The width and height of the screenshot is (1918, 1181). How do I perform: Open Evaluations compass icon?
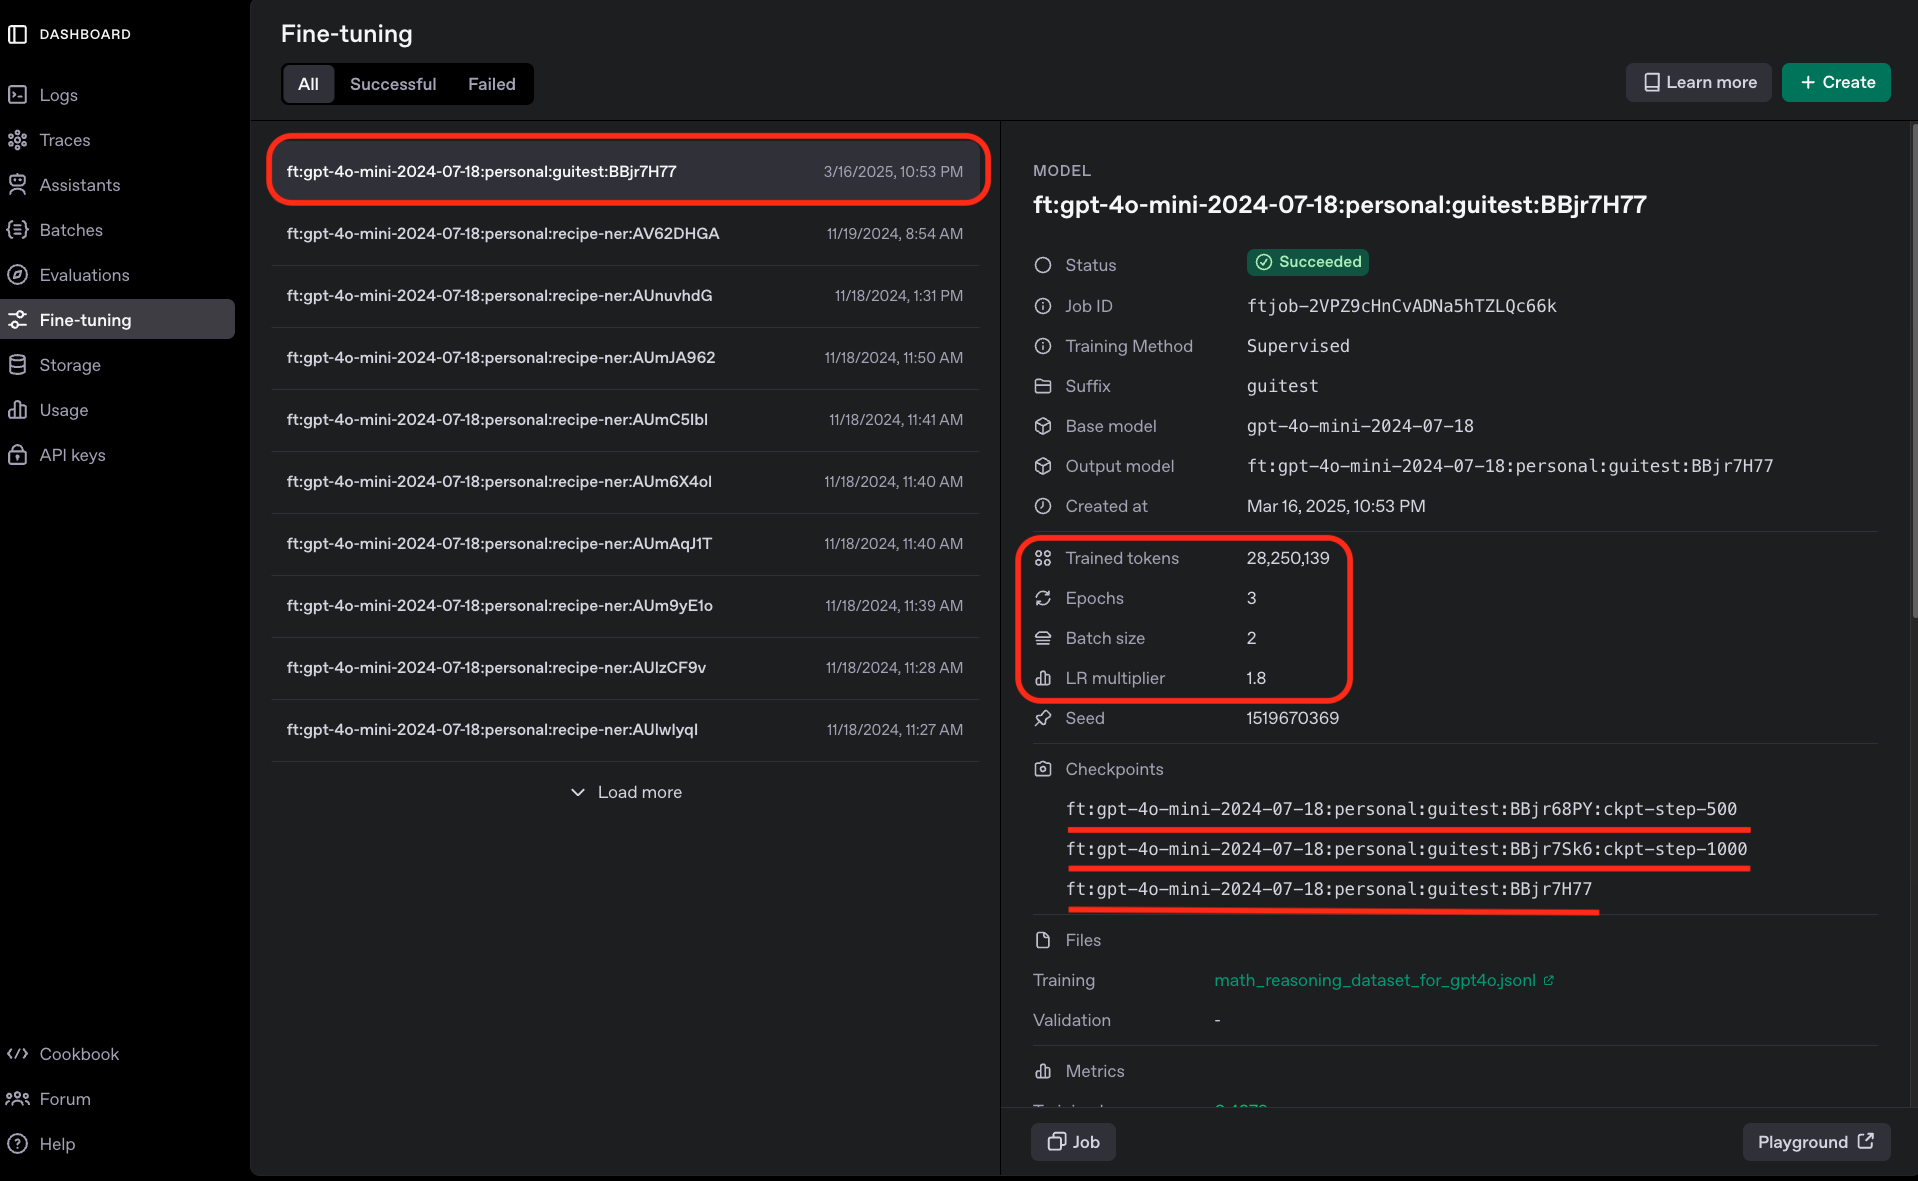17,275
